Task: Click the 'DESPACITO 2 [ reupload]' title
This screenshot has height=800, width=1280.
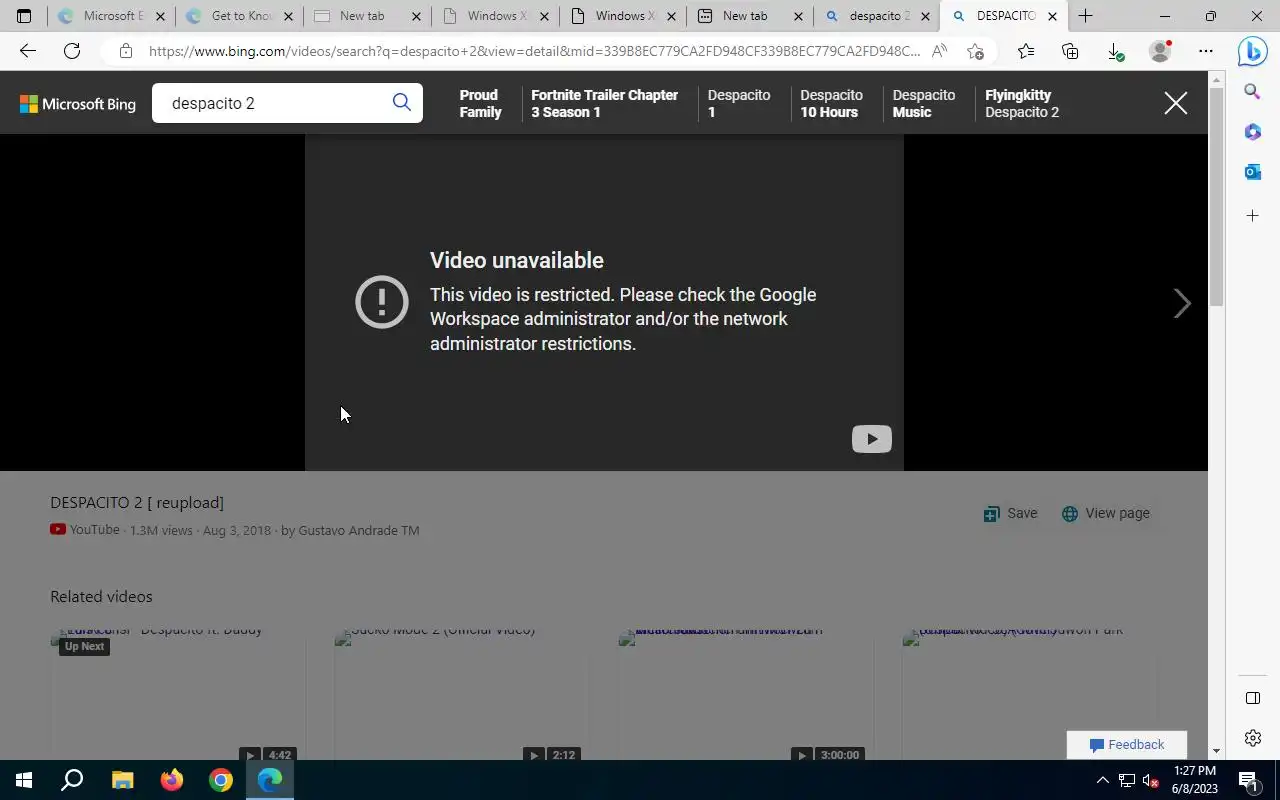Action: (x=137, y=502)
